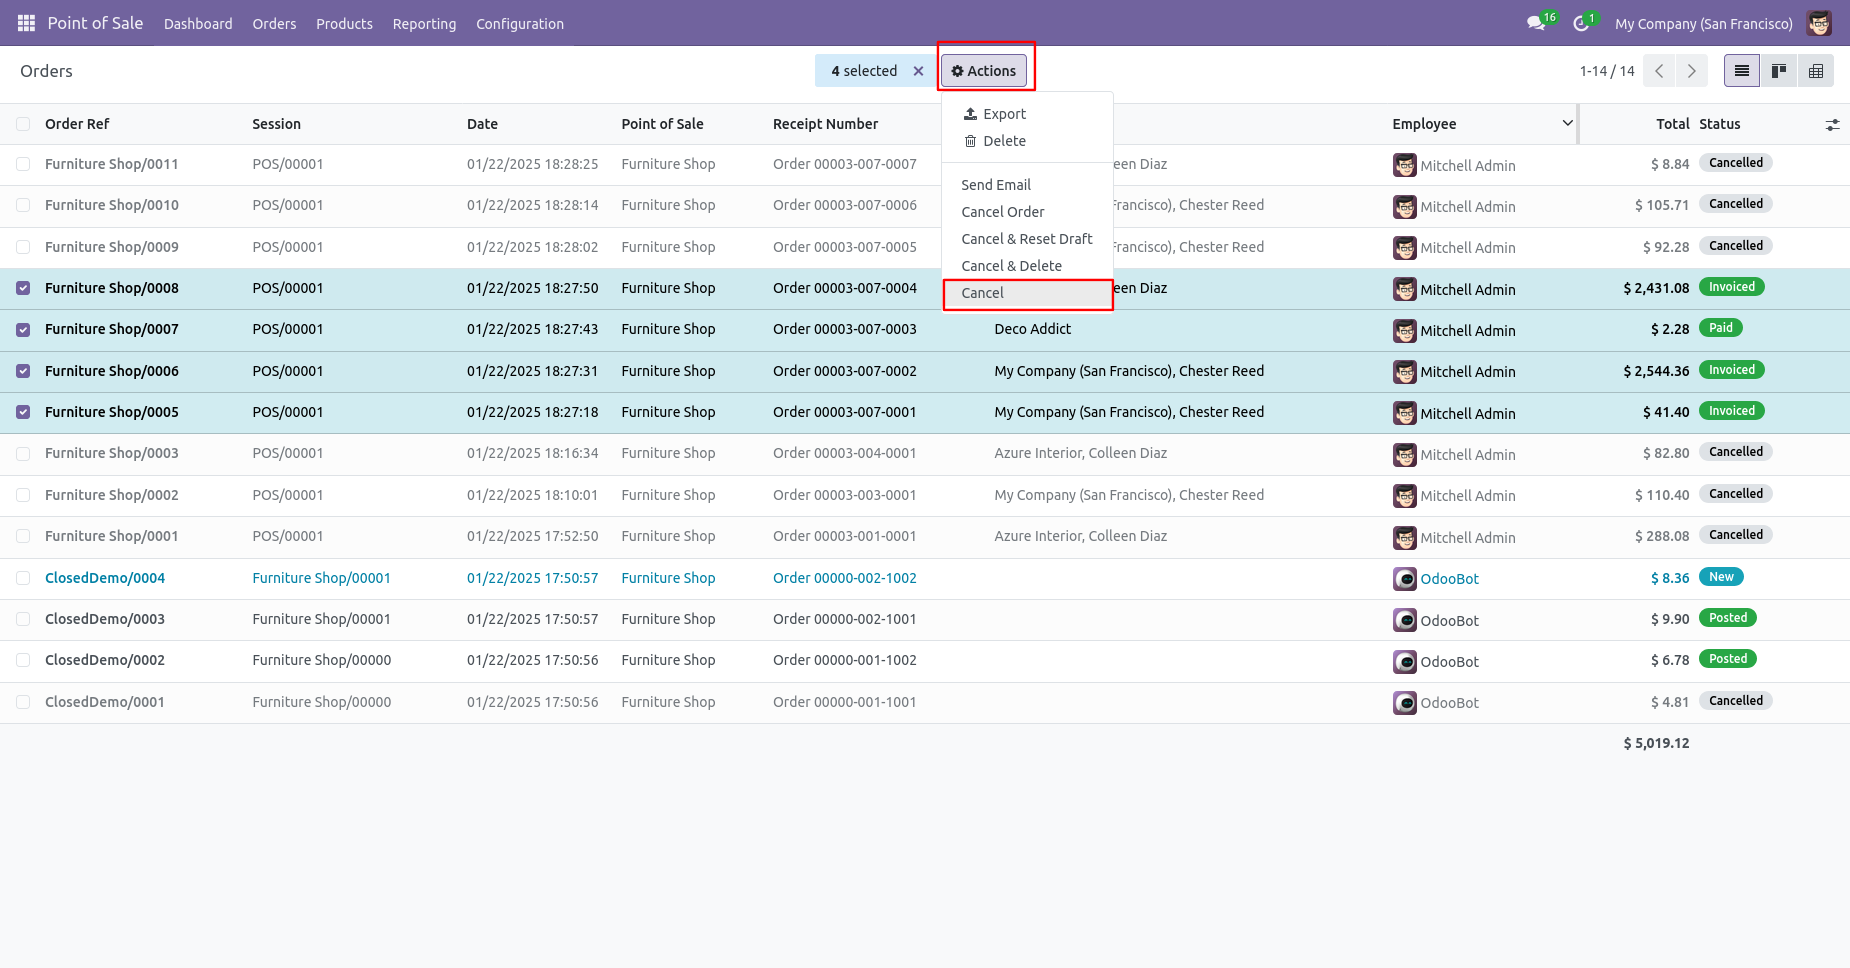Viewport: 1850px width, 968px height.
Task: Click OdooBot avatar in ClosedDemo/0004 row
Action: (1405, 578)
